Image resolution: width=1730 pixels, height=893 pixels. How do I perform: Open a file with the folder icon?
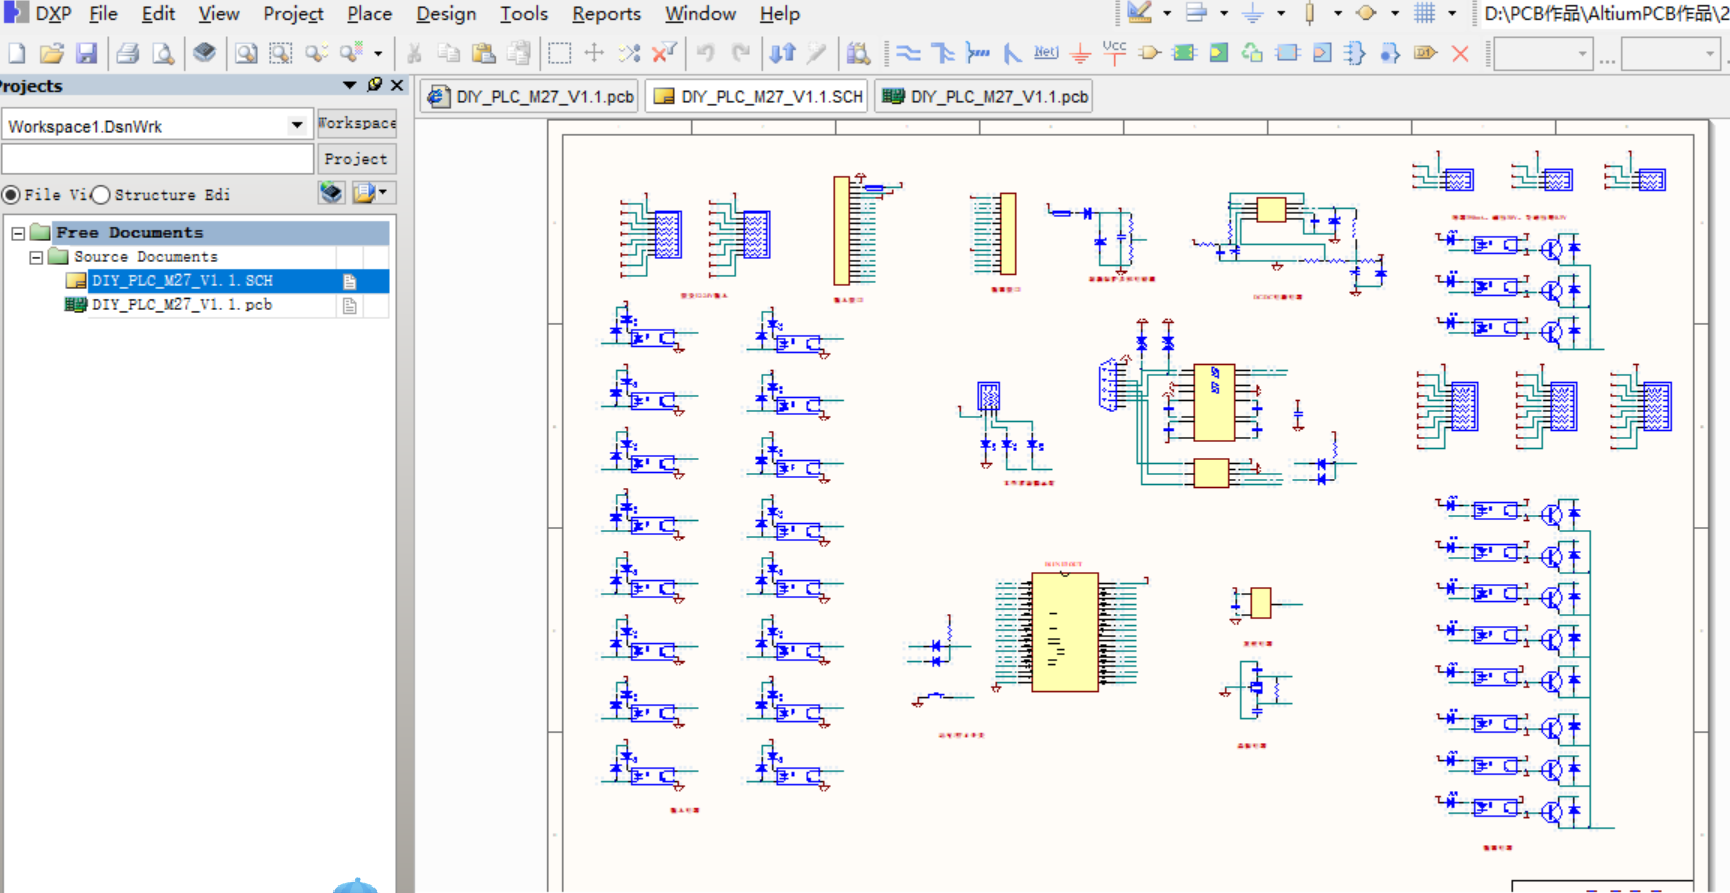52,53
